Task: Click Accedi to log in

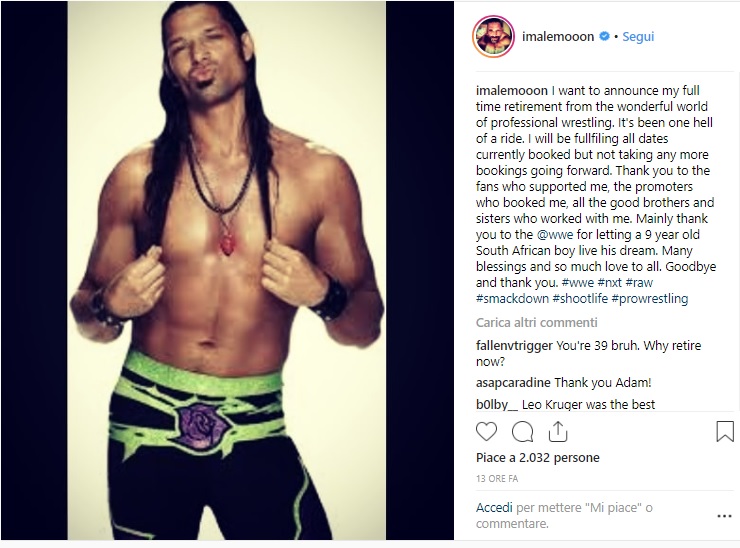Action: pos(494,508)
